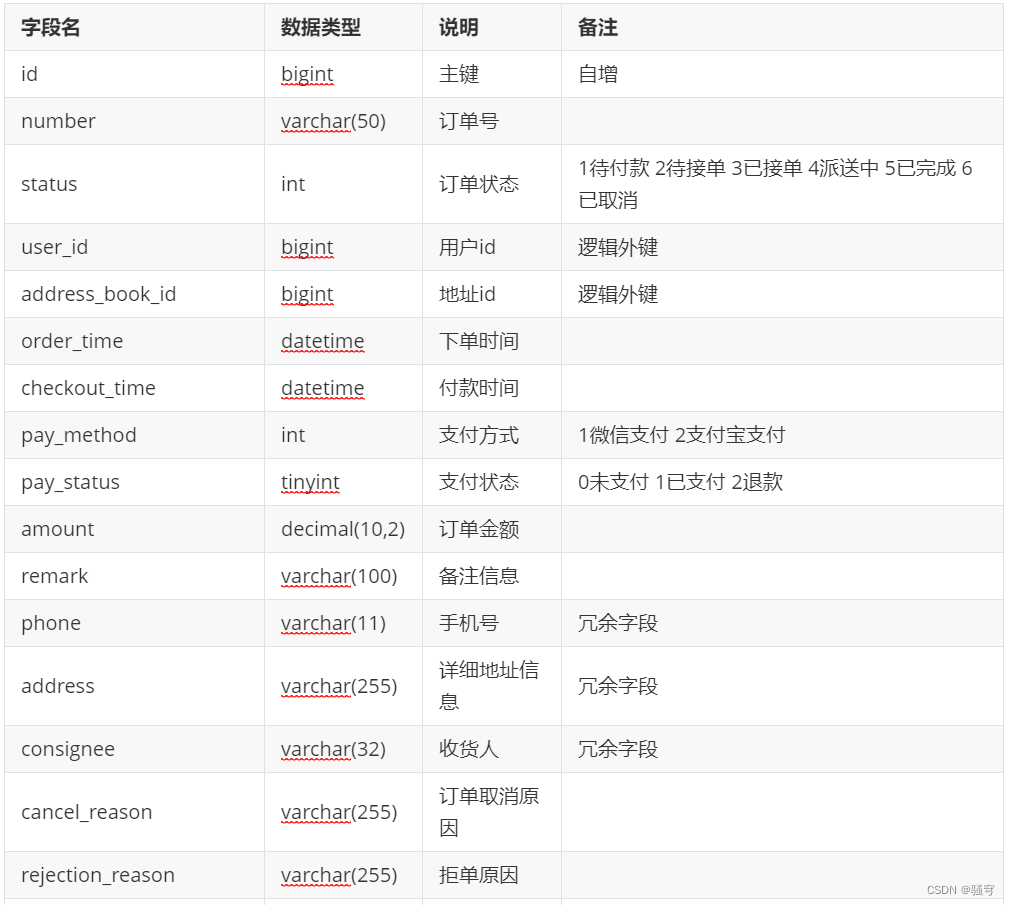Click the varchar(50) data type

coord(333,121)
